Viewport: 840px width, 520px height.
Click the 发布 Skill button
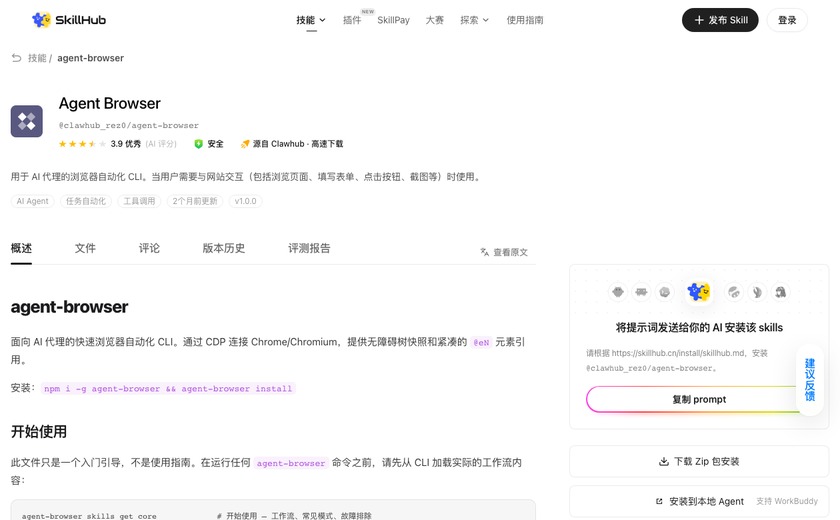pyautogui.click(x=720, y=20)
